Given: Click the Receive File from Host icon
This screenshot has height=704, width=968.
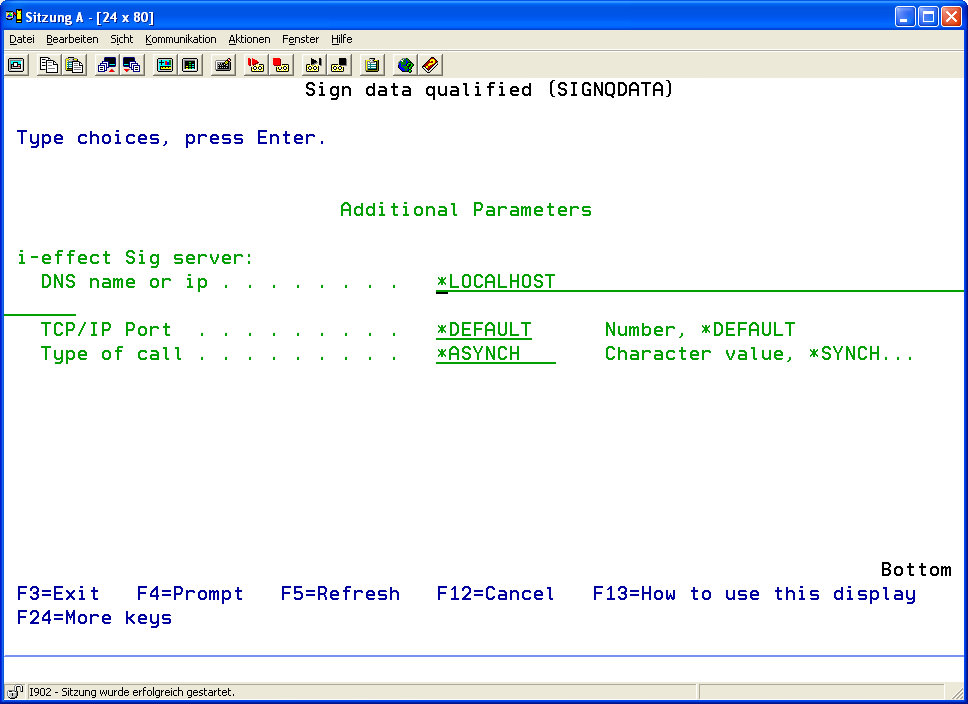Looking at the screenshot, I should click(132, 65).
